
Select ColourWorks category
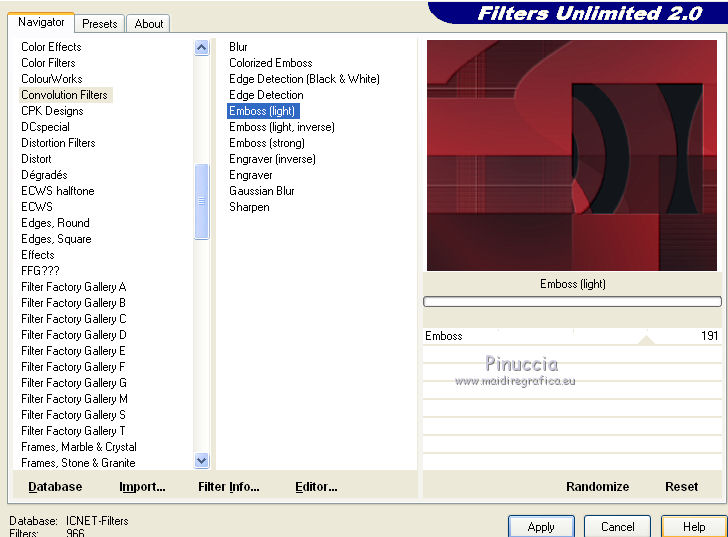52,79
